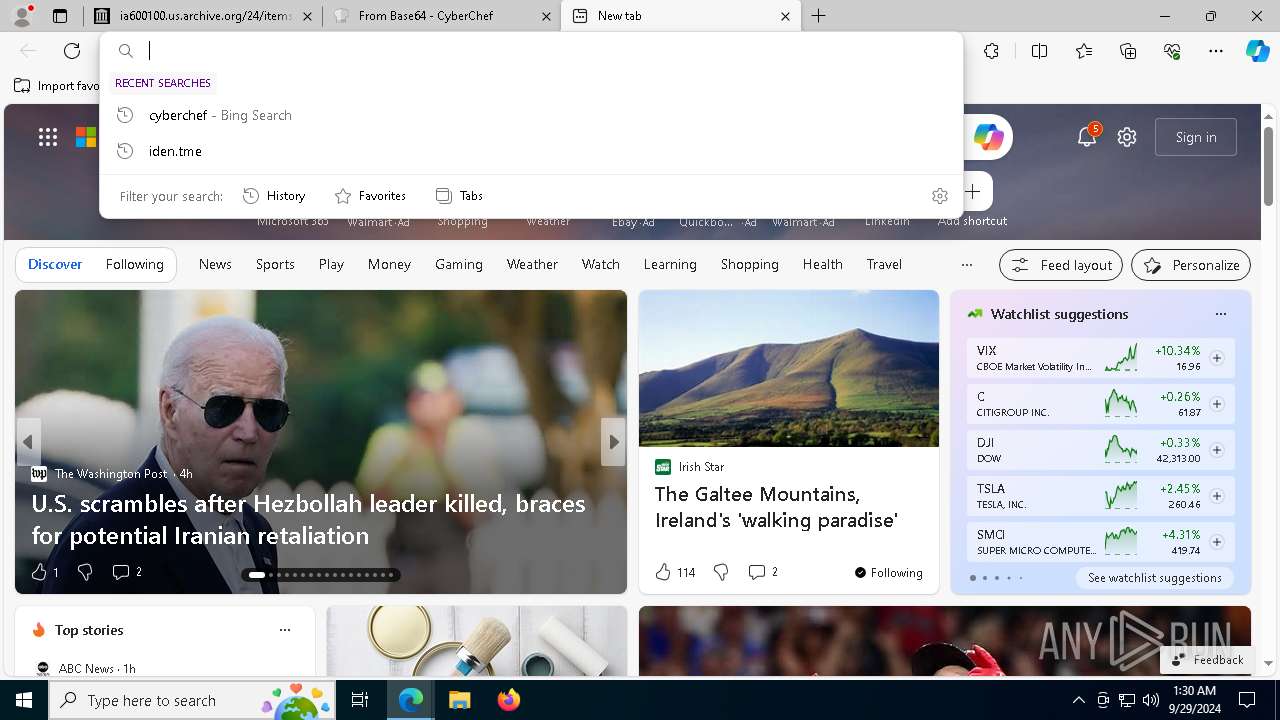1280x720 pixels.
Task: Select recent search iden.tme
Action: pos(531,151)
